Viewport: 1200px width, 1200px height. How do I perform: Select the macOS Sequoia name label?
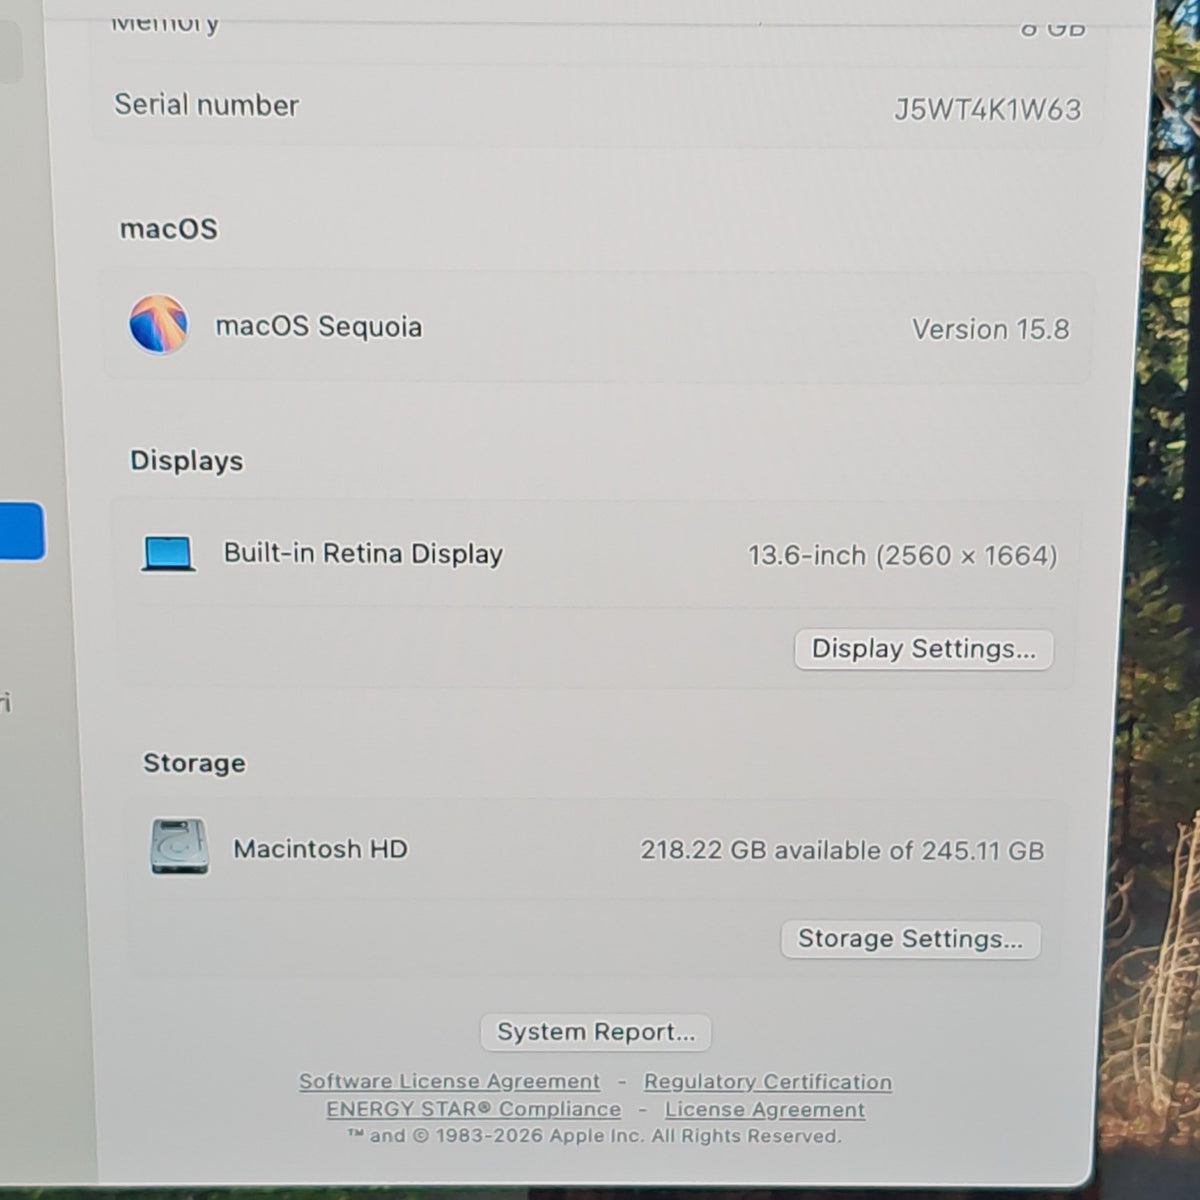[x=319, y=327]
